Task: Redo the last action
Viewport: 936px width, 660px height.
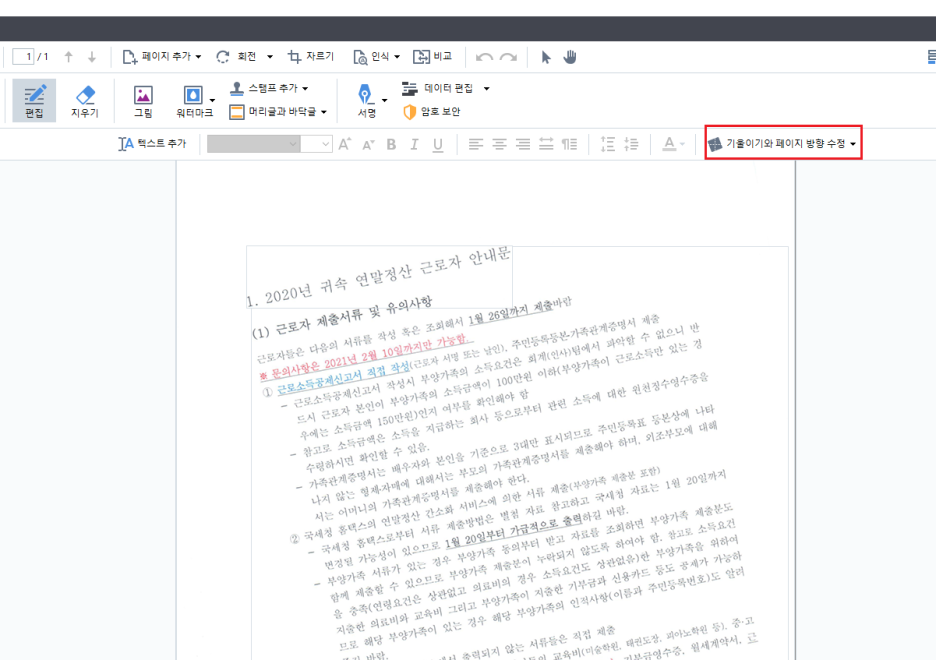Action: tap(508, 57)
